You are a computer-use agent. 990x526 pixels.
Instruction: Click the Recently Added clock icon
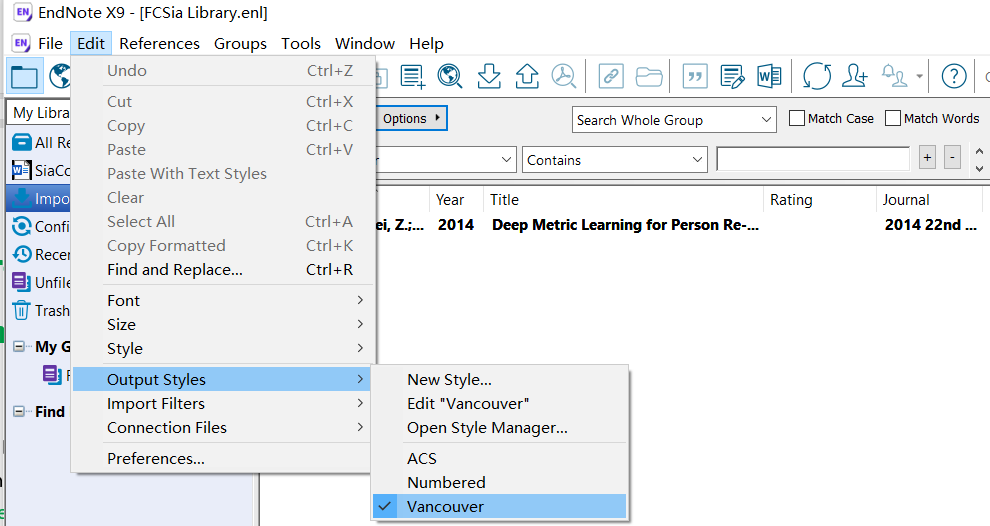click(21, 254)
